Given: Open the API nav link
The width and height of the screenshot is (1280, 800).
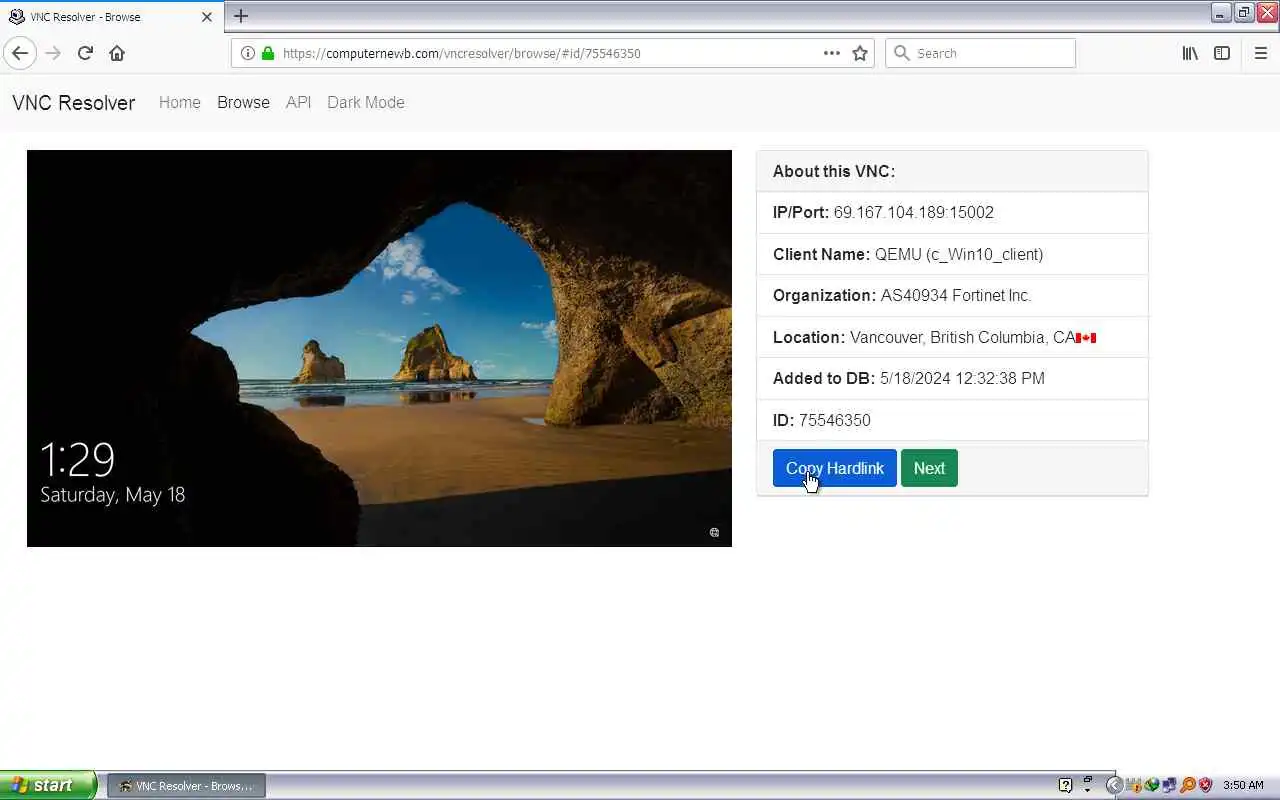Looking at the screenshot, I should tap(298, 102).
